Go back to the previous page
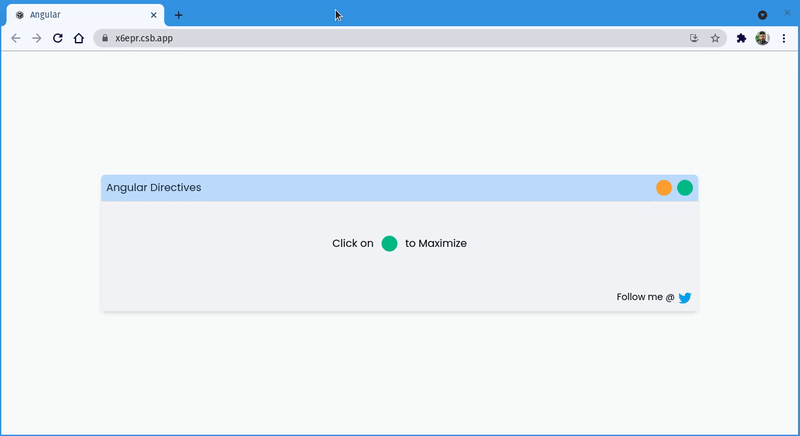800x436 pixels. (x=16, y=38)
